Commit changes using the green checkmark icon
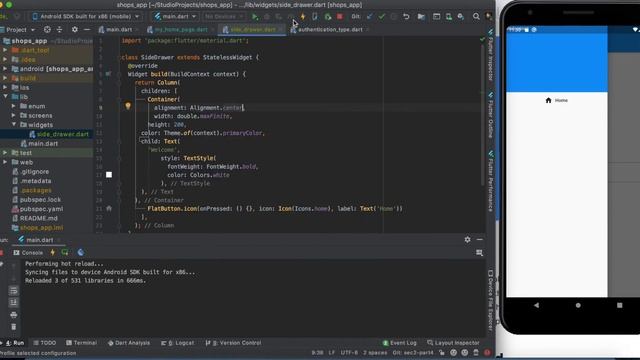The image size is (640, 360). pyautogui.click(x=382, y=17)
